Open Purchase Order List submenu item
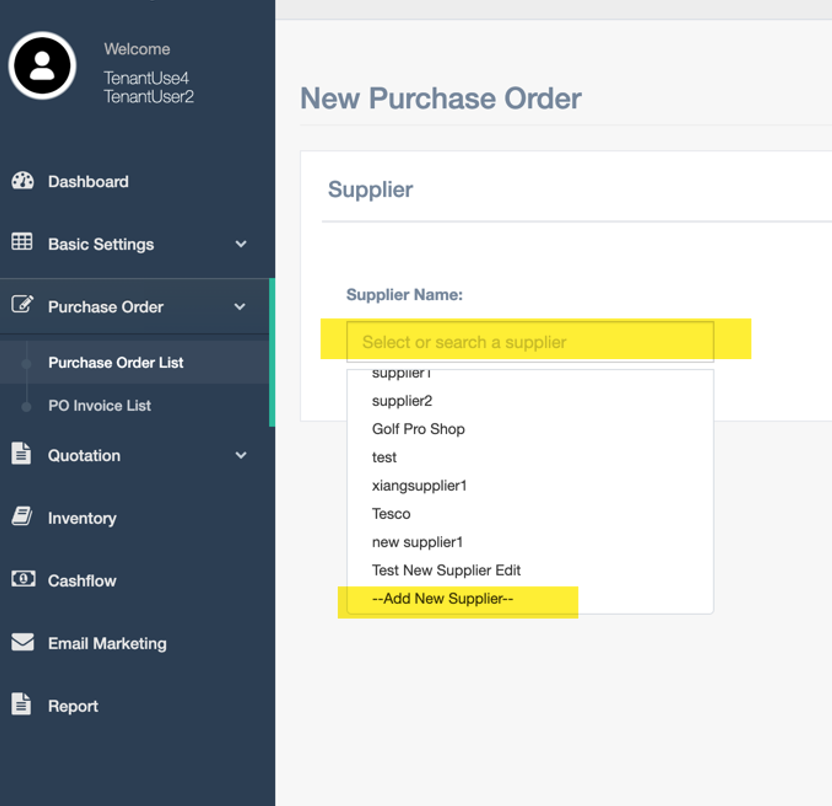 (116, 362)
